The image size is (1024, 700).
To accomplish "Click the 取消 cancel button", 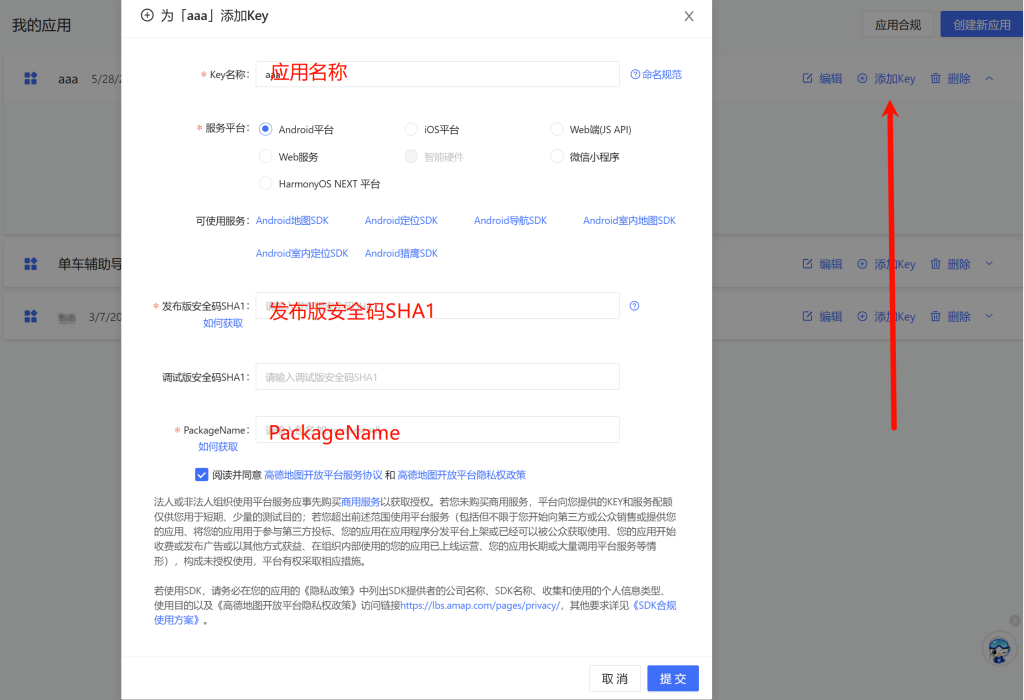I will tap(615, 679).
